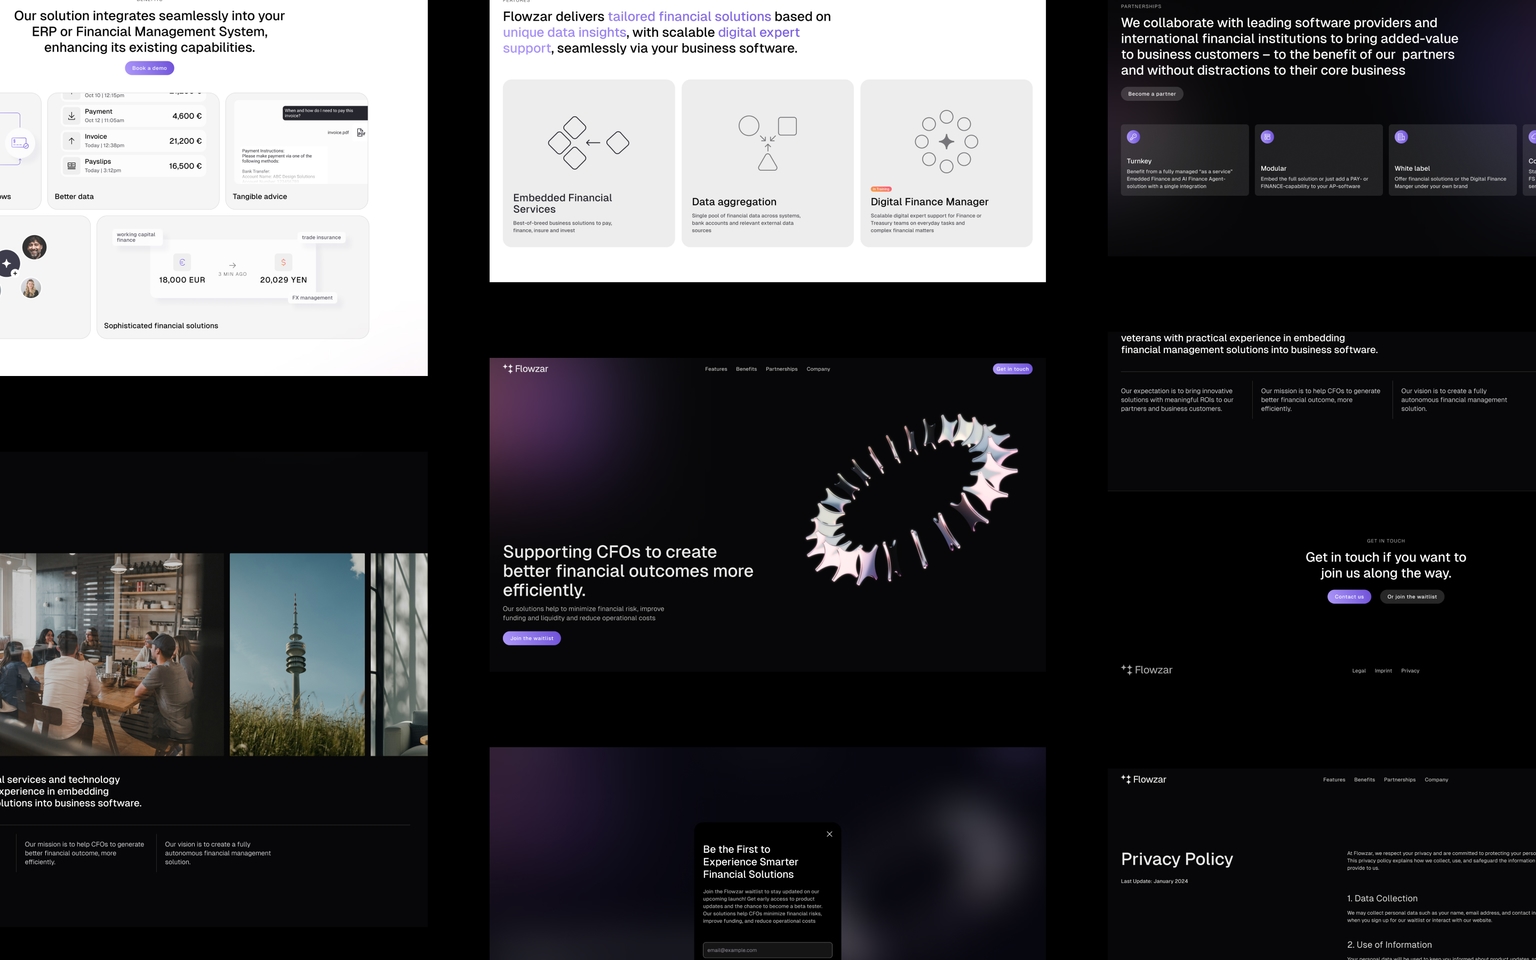Click the Imprint footer link

point(1383,671)
